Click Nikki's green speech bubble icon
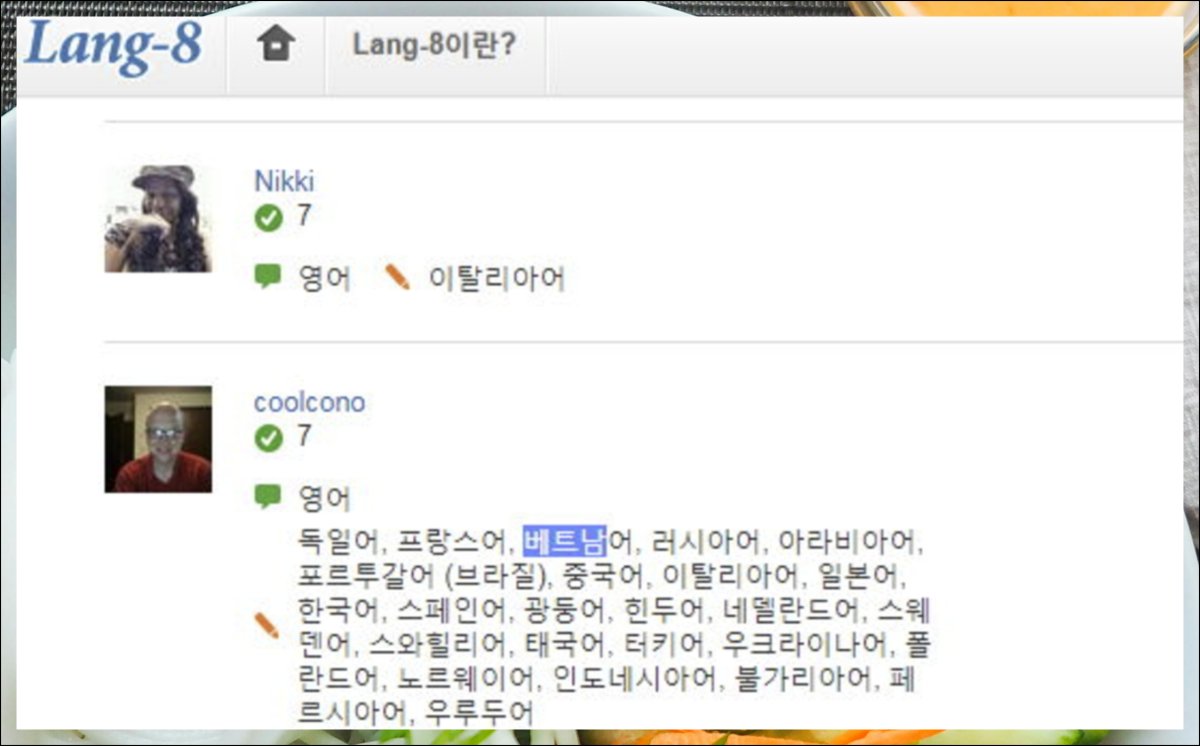Viewport: 1200px width, 746px height. [x=268, y=276]
